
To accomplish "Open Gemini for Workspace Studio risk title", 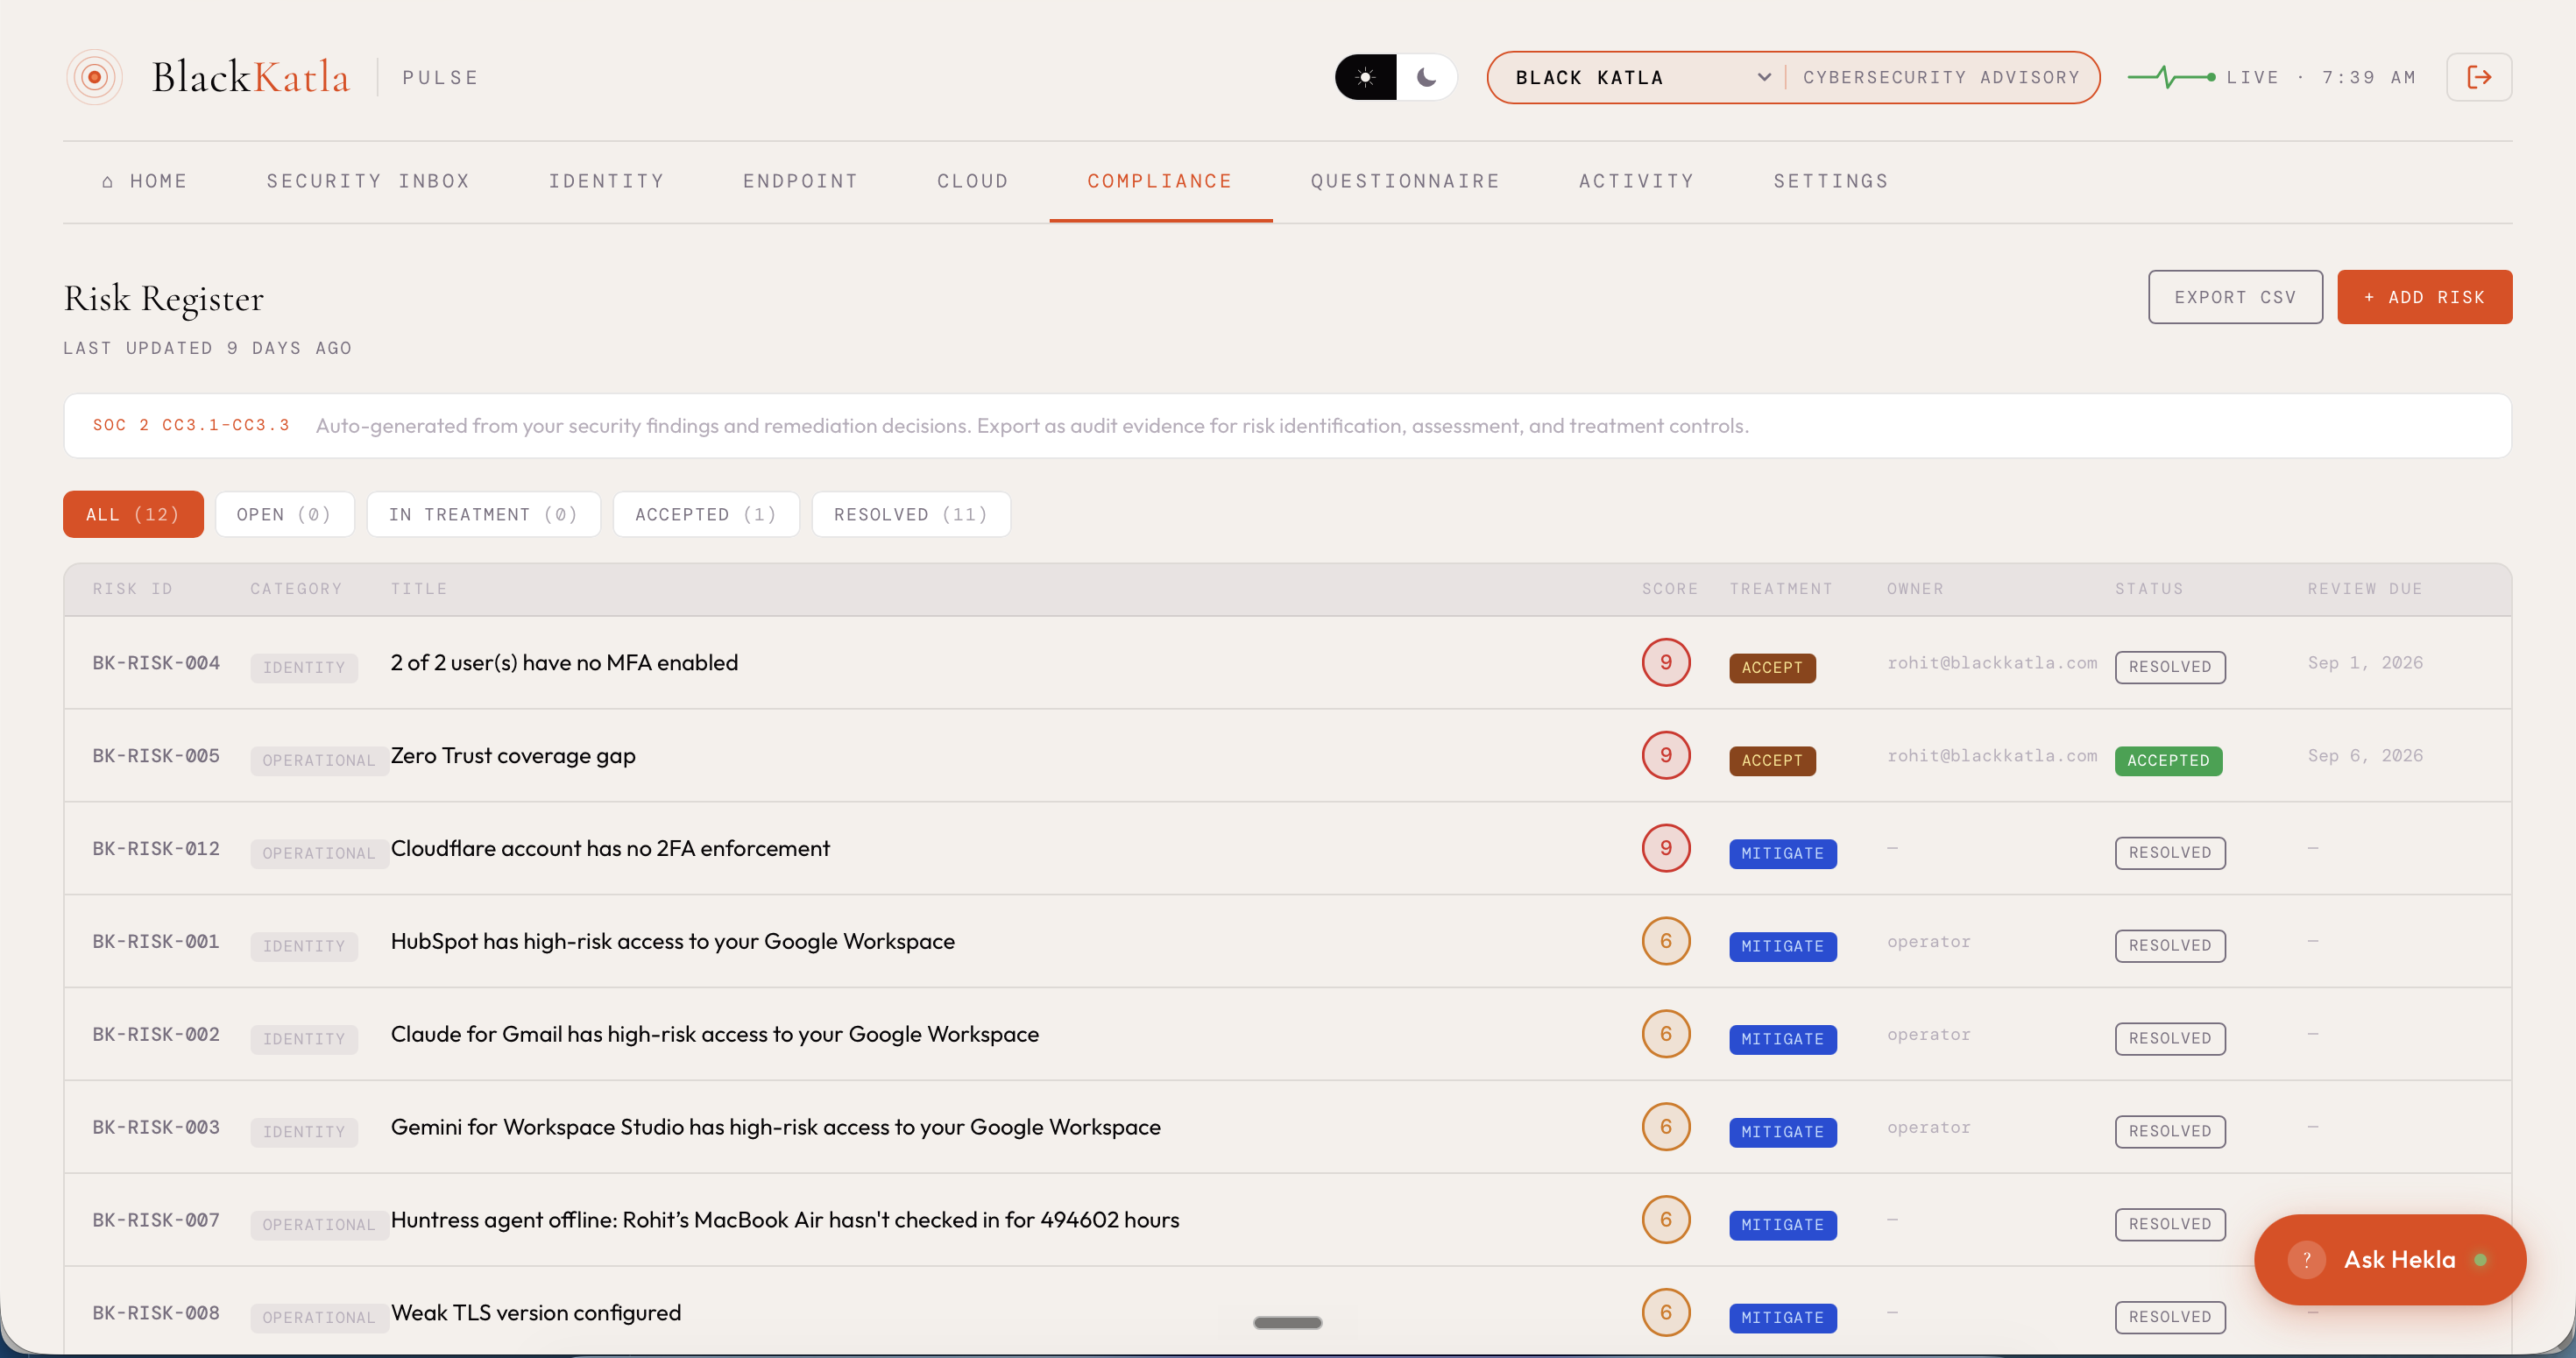I will coord(775,1127).
